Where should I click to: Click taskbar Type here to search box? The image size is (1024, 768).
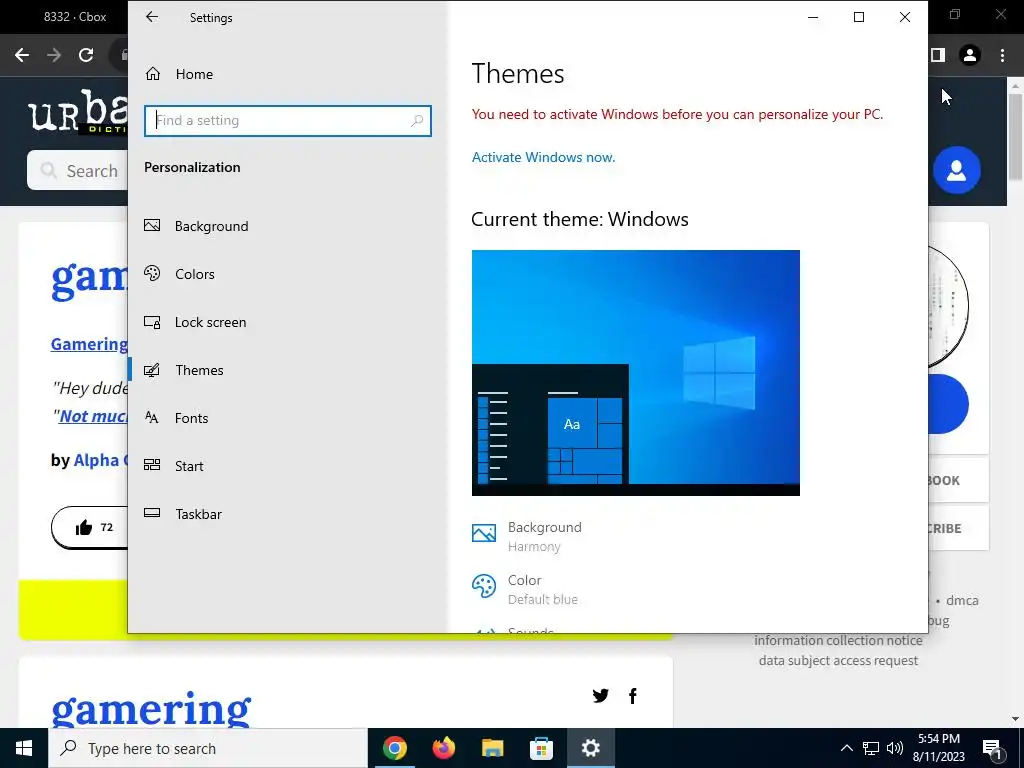(208, 748)
